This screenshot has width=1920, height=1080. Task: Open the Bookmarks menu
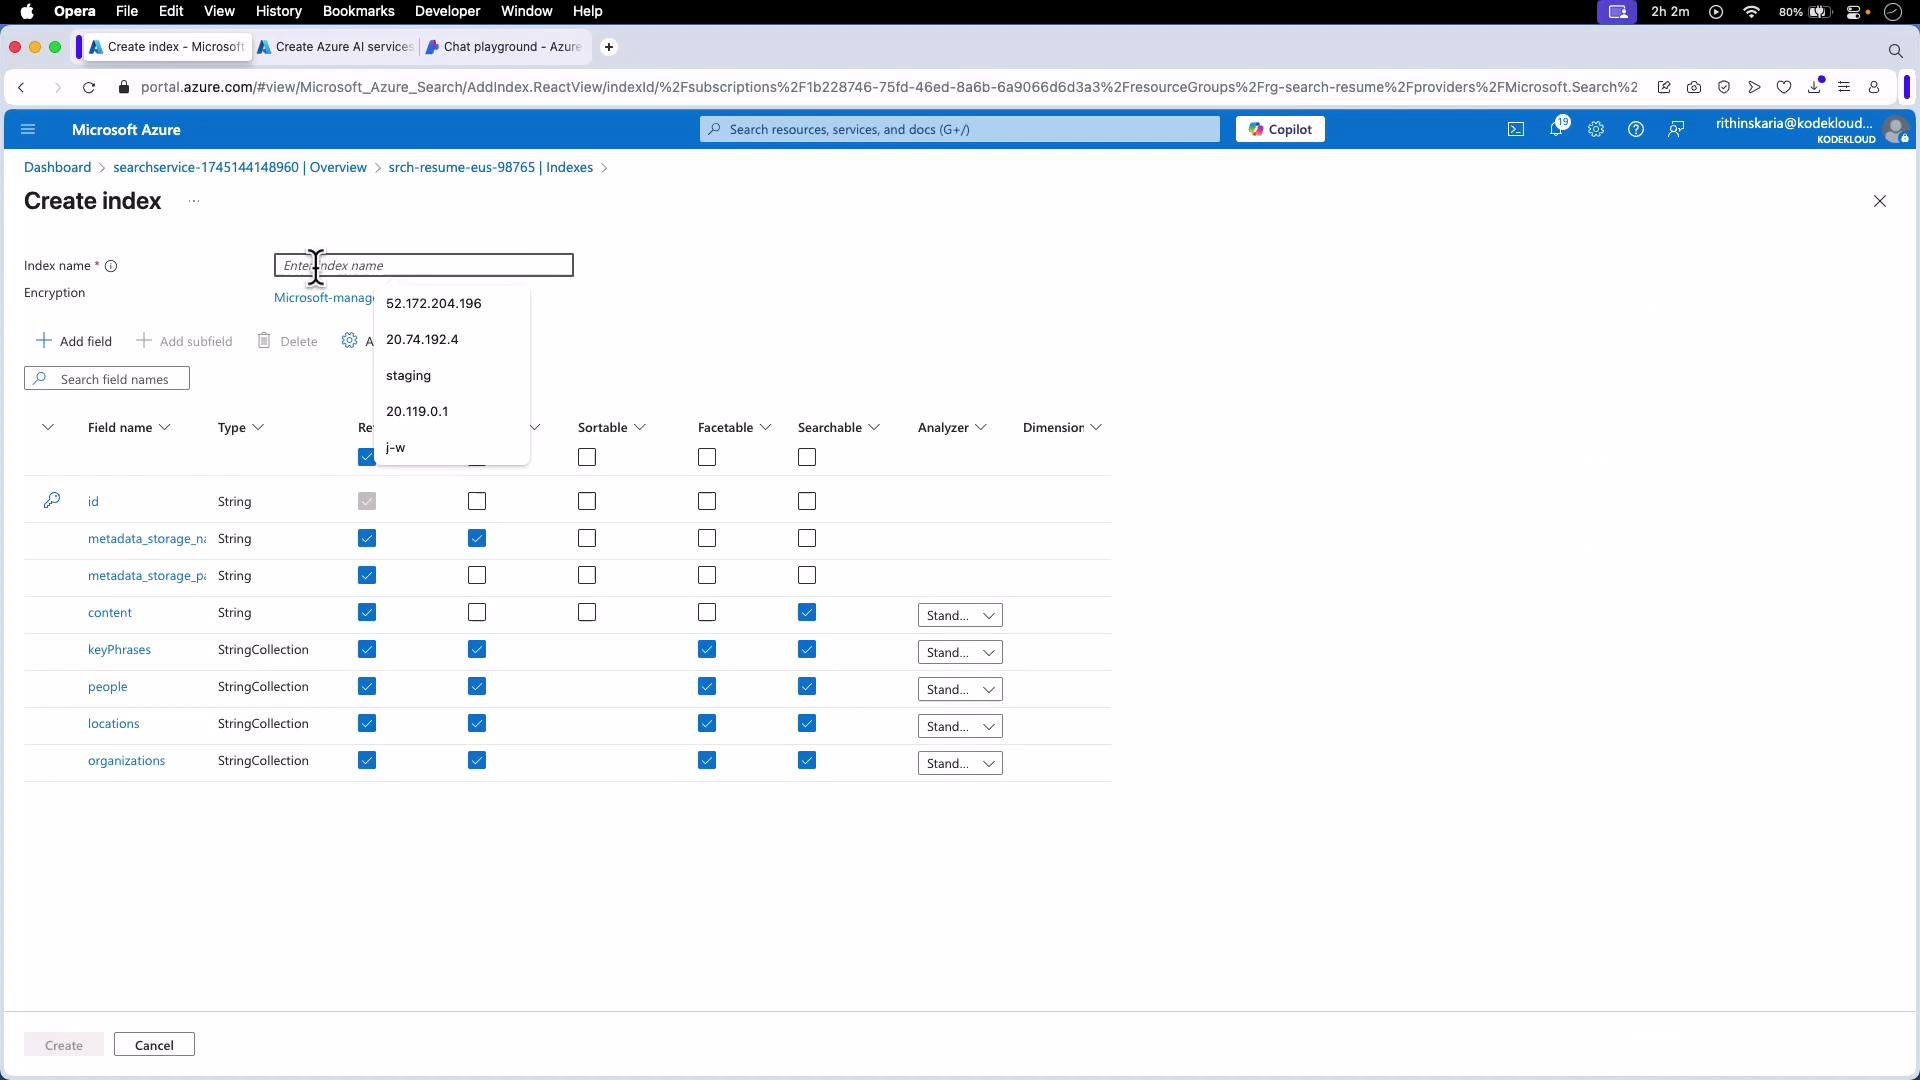(358, 11)
